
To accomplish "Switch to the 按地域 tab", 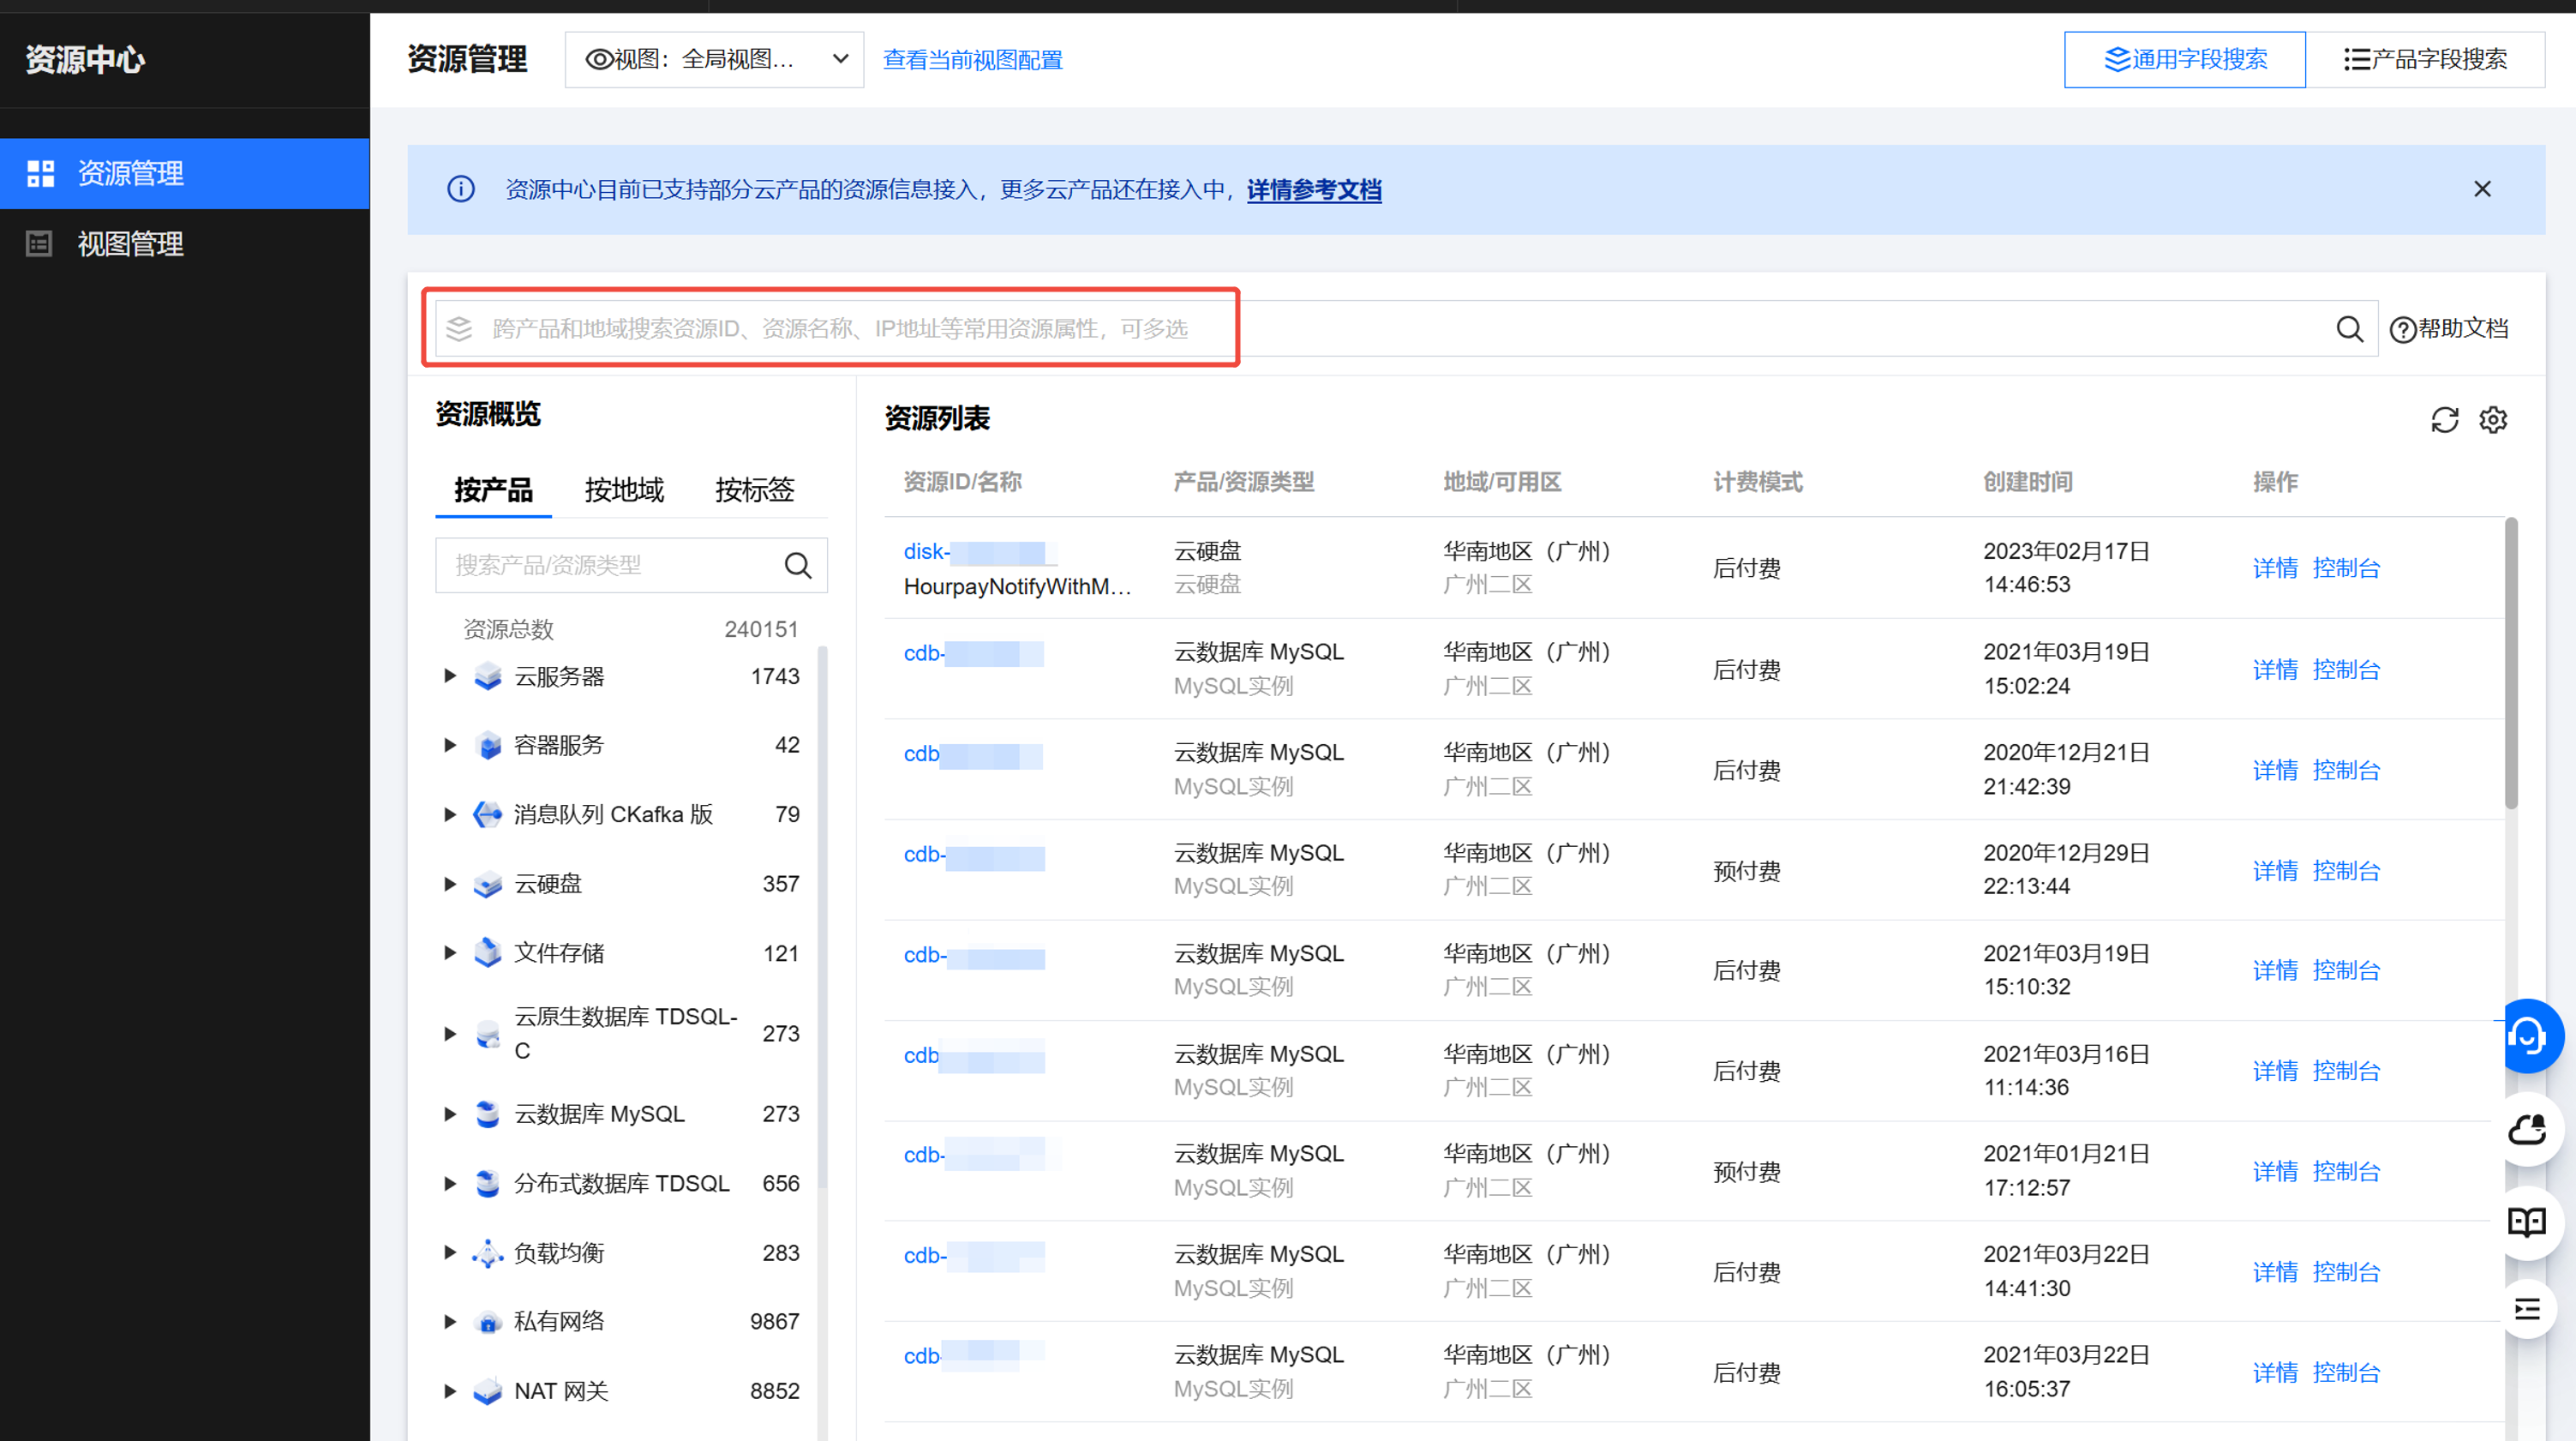I will [x=624, y=490].
